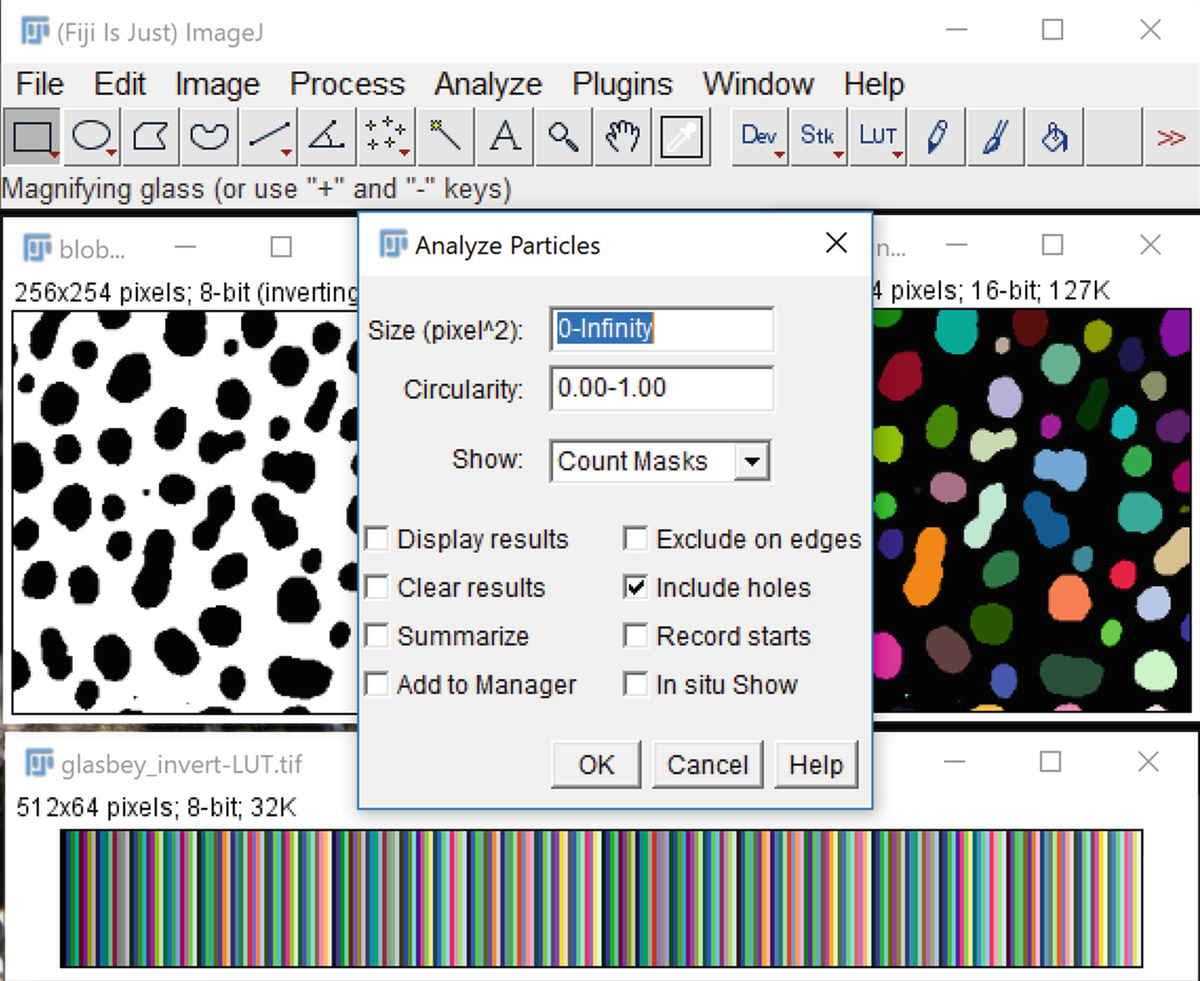Screen dimensions: 1200x981
Task: Activate the Color picker eyedropper tool
Action: coord(682,137)
